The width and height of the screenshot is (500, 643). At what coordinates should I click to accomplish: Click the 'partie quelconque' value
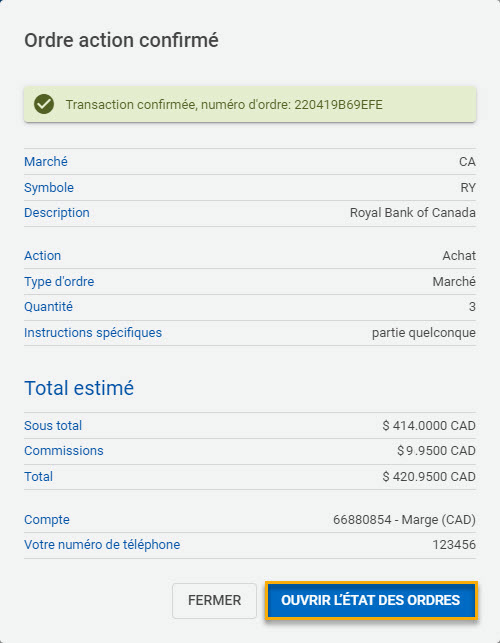click(424, 333)
